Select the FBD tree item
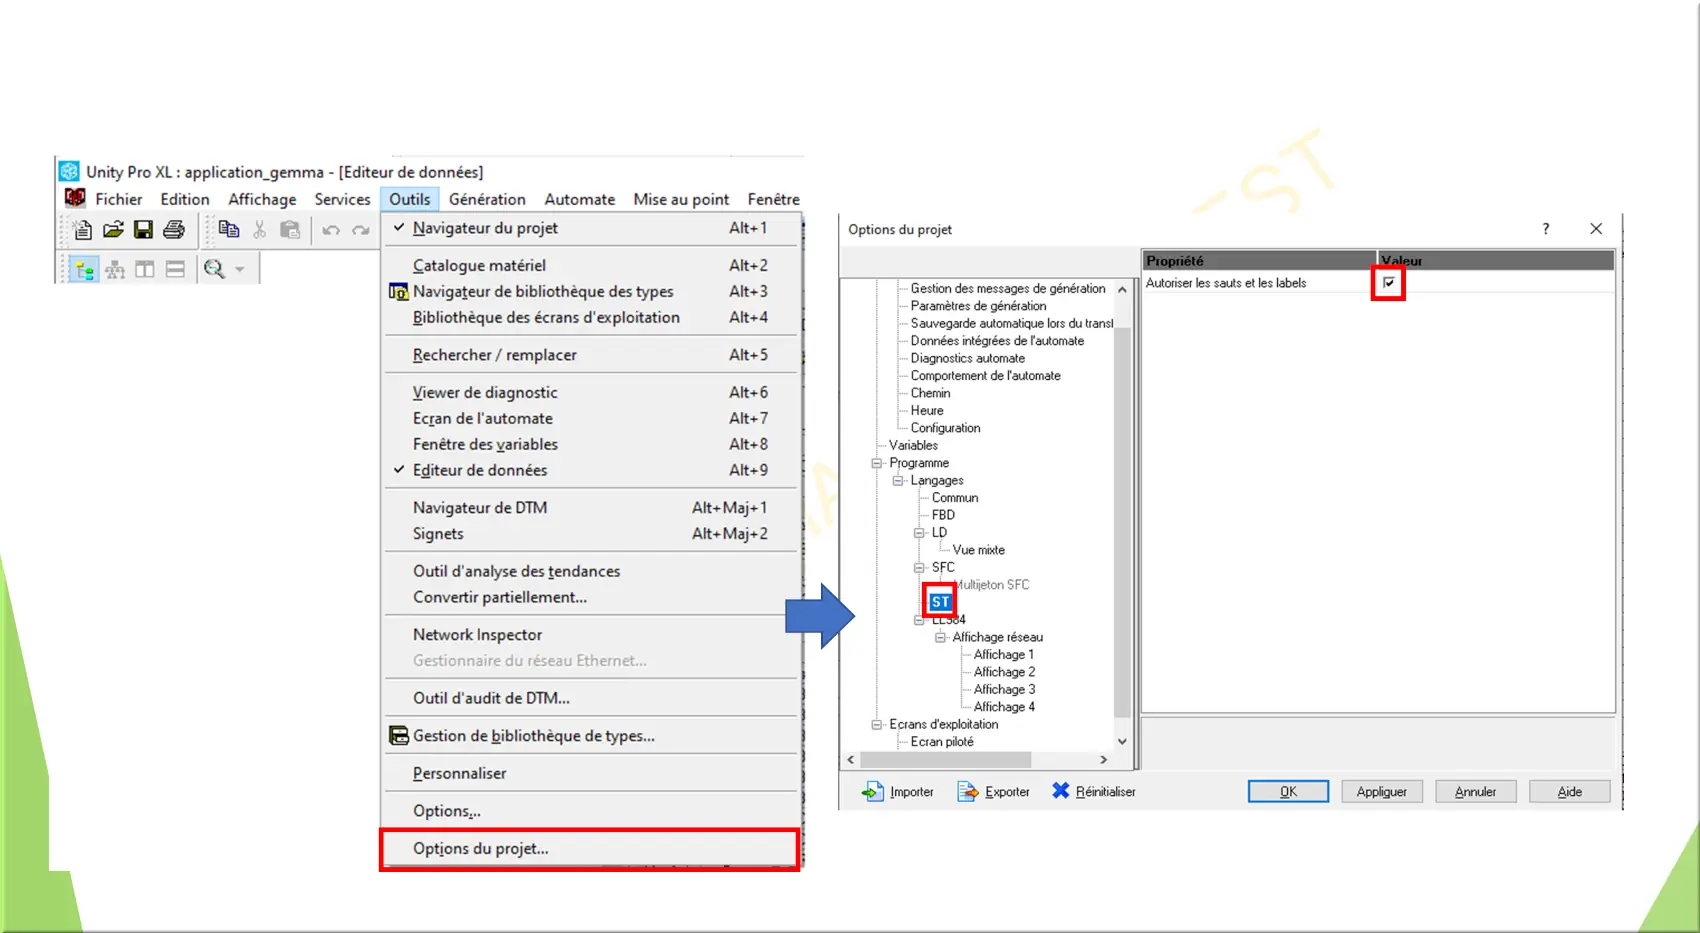Viewport: 1700px width, 933px height. (943, 515)
